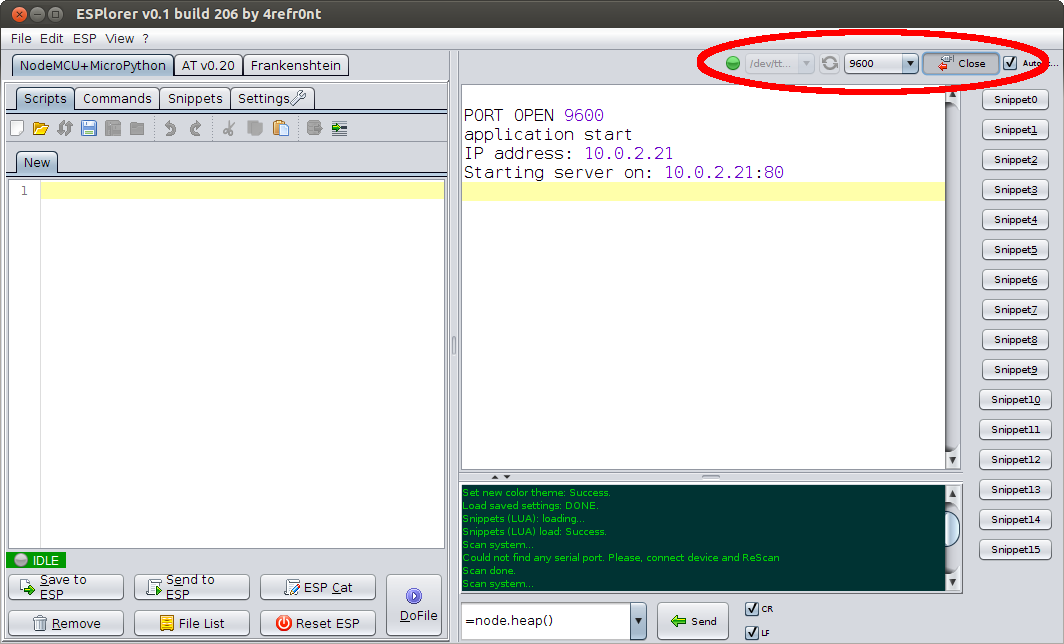The width and height of the screenshot is (1064, 644).
Task: Open the Settings tab
Action: (272, 98)
